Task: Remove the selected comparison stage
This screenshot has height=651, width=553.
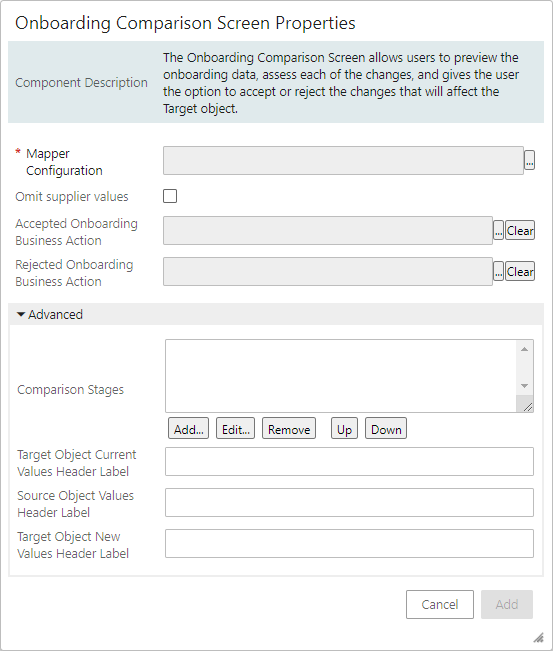Action: point(289,429)
